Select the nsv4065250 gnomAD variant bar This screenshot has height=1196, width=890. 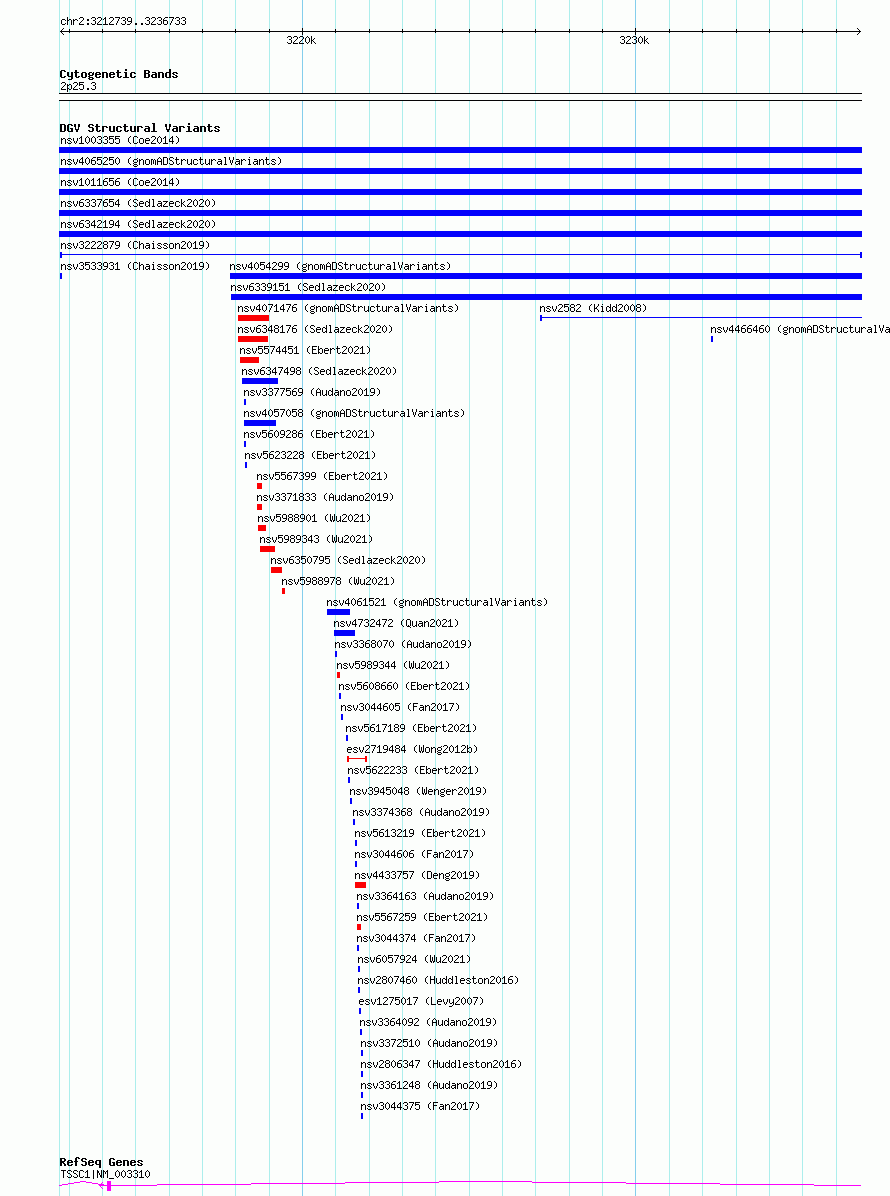[461, 171]
